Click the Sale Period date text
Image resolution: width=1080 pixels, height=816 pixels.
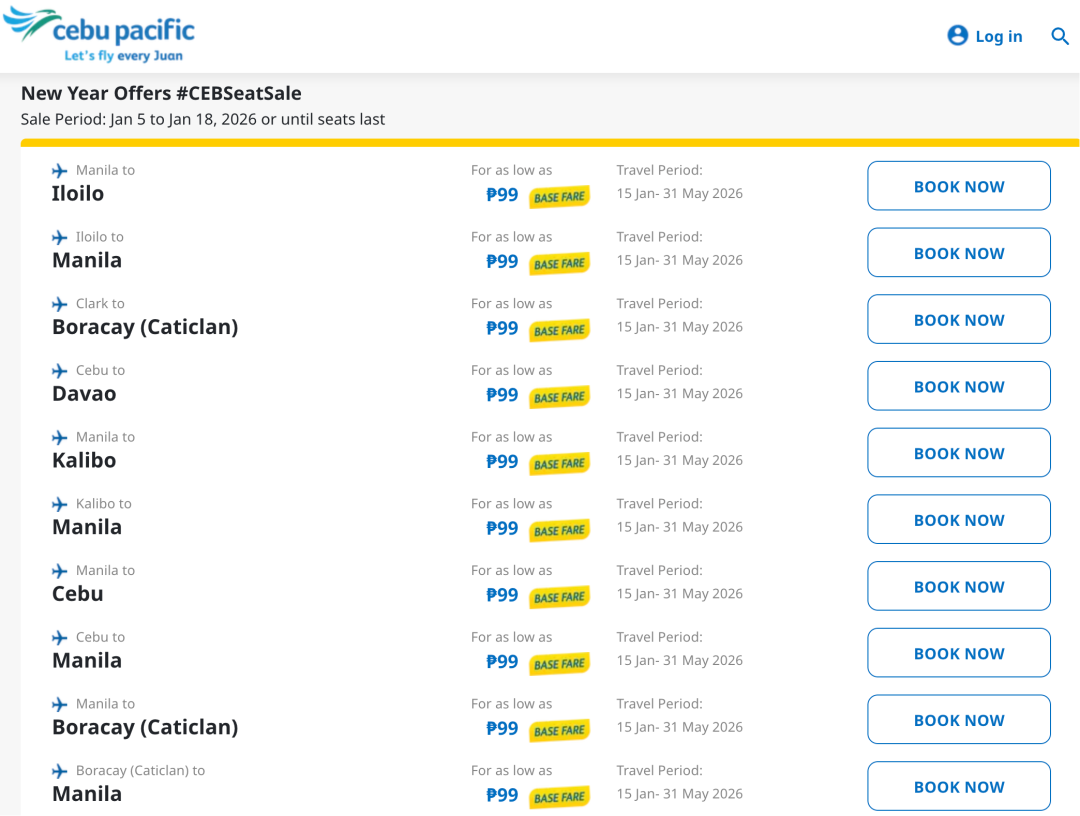(x=202, y=120)
